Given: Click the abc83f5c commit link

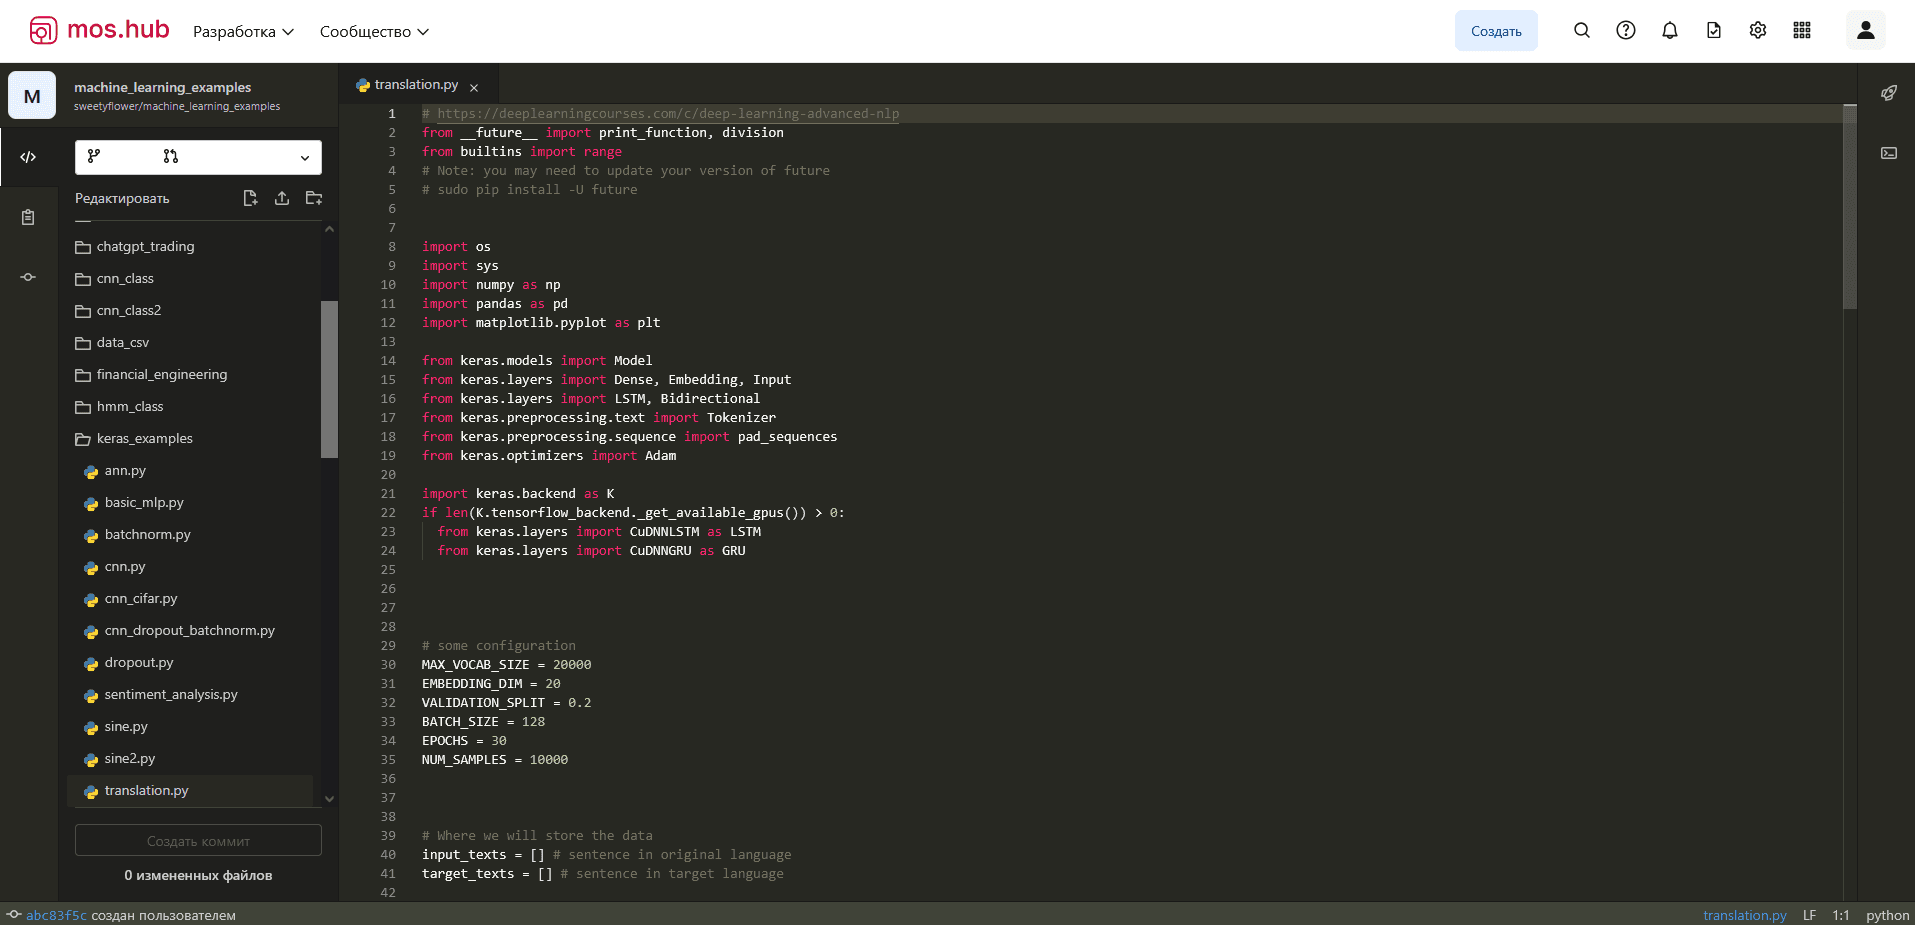Looking at the screenshot, I should tap(56, 915).
